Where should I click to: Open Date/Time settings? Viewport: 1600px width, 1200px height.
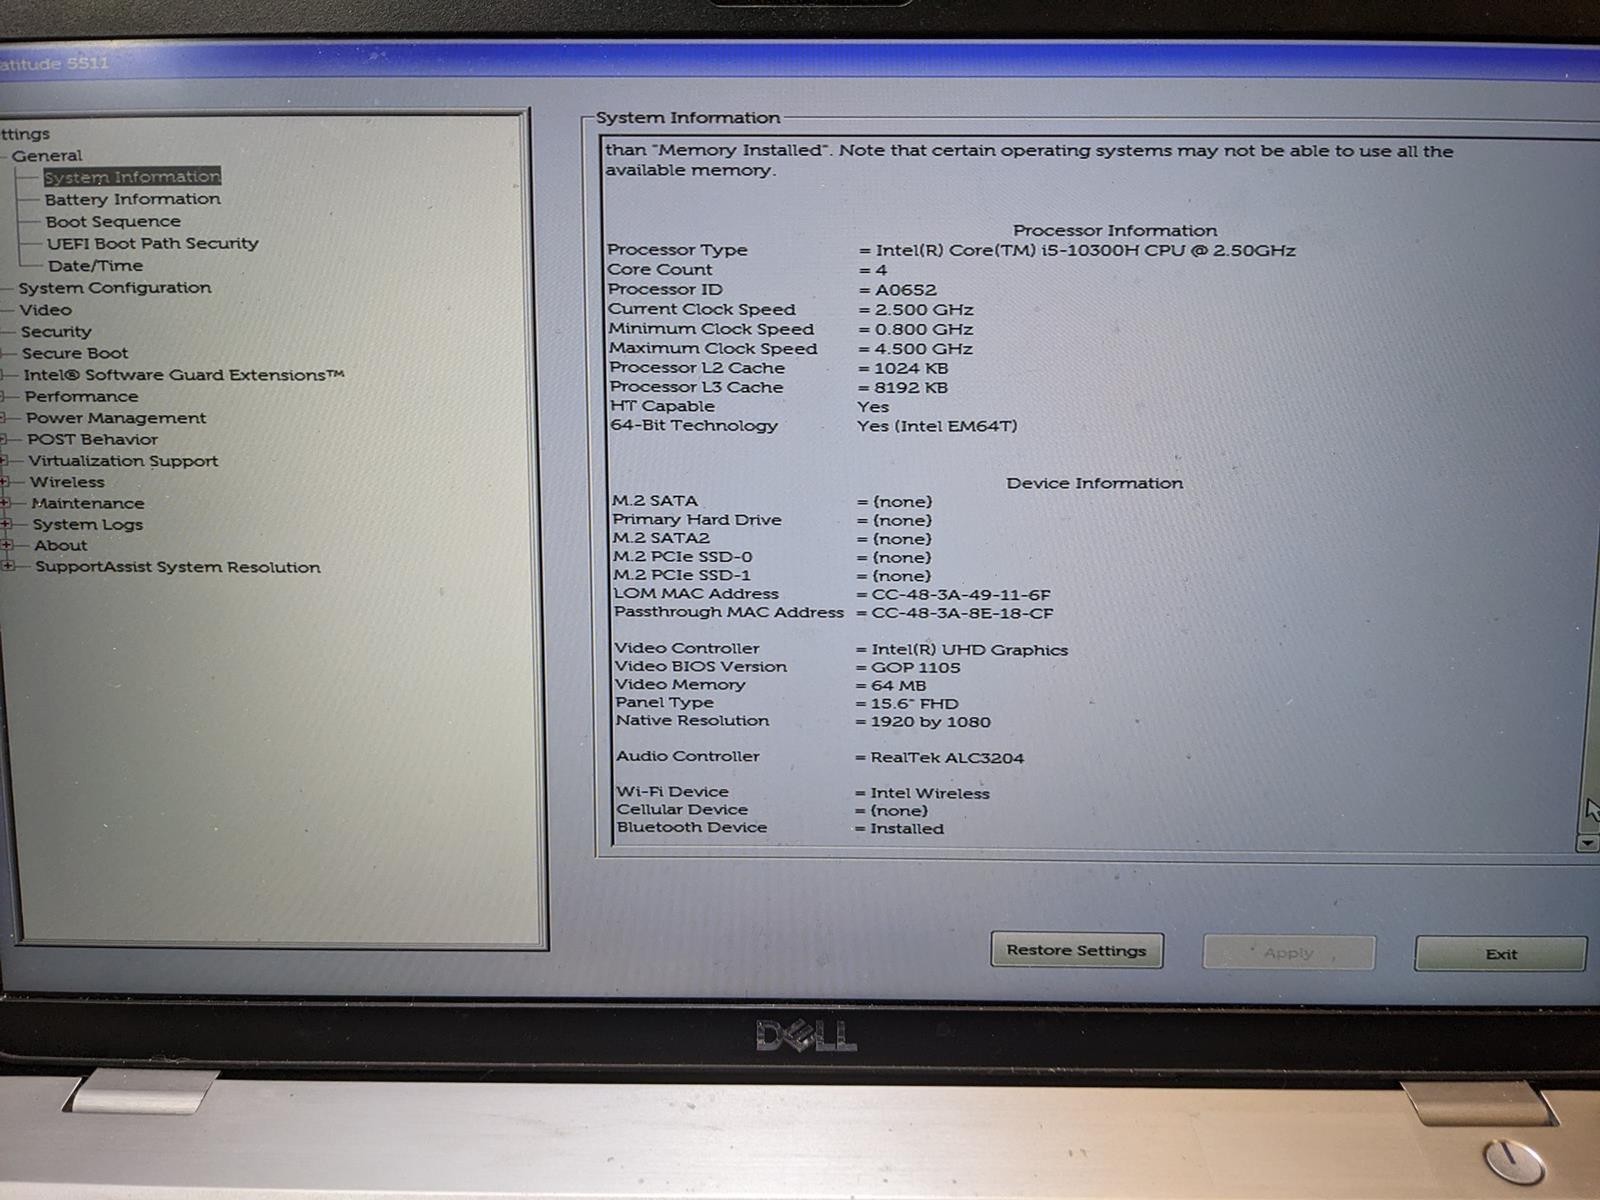95,265
